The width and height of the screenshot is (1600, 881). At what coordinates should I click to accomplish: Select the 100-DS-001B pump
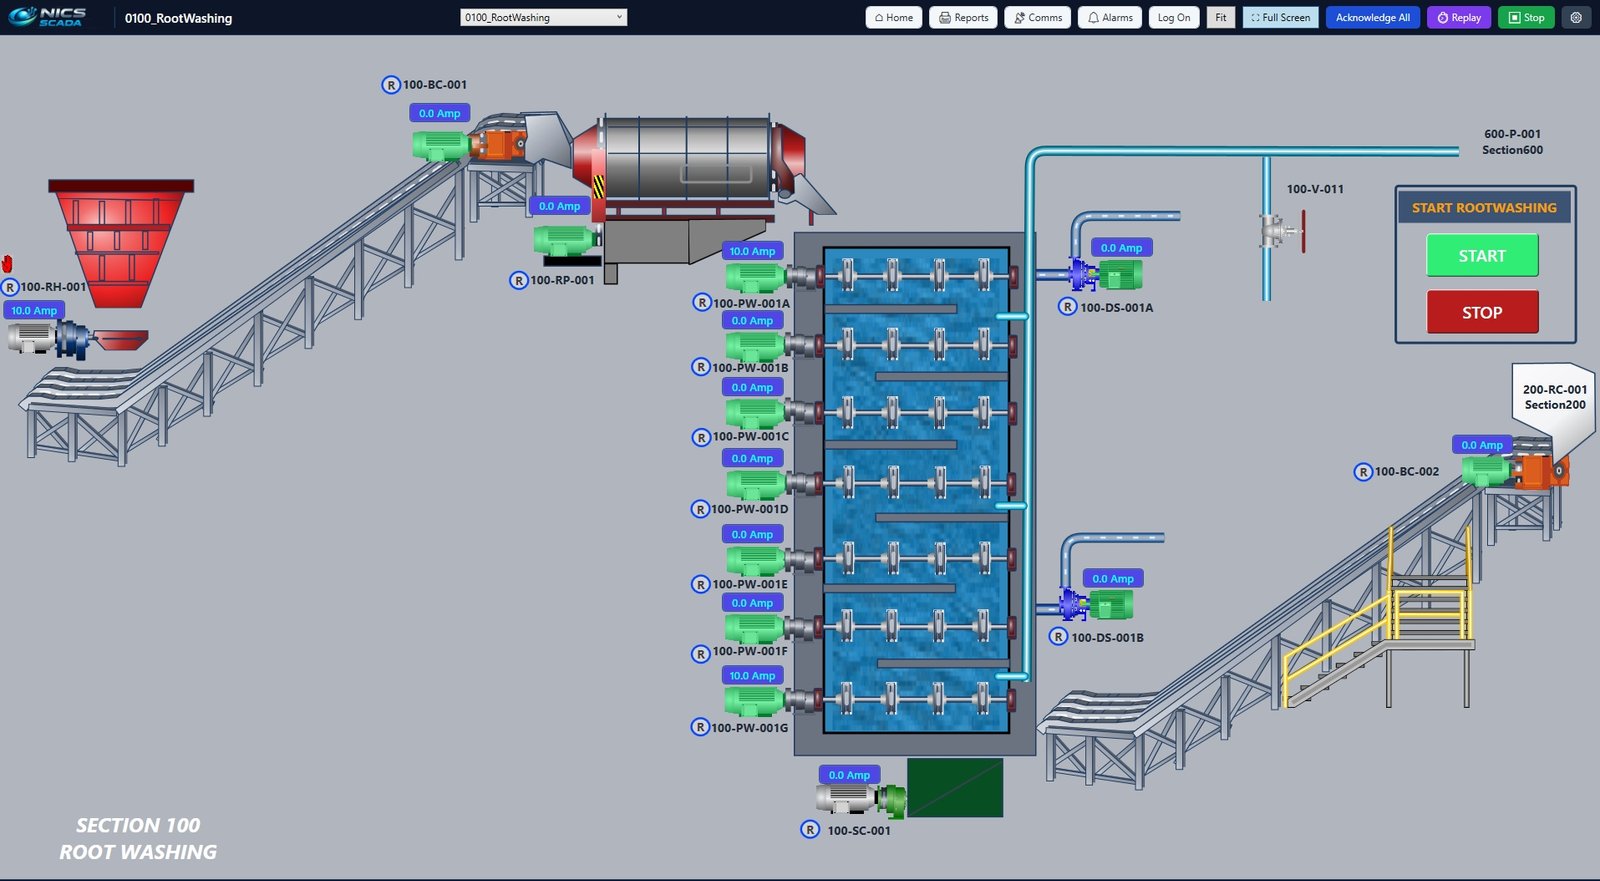1096,605
